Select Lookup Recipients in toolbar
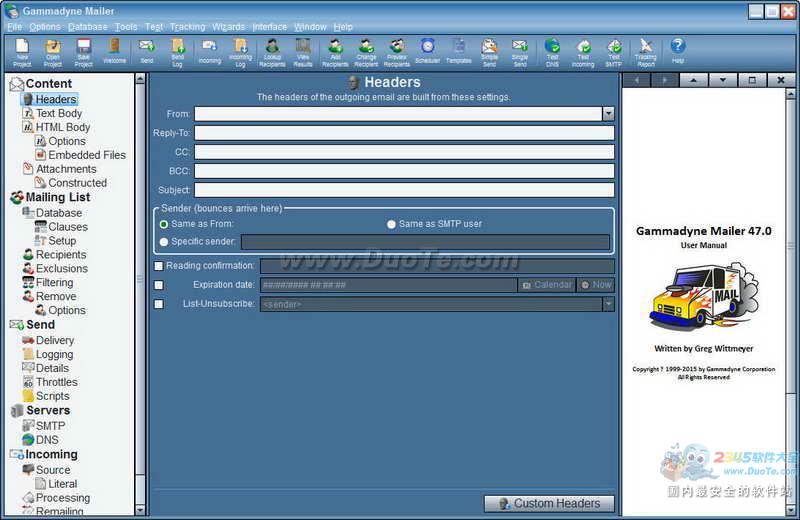 272,53
